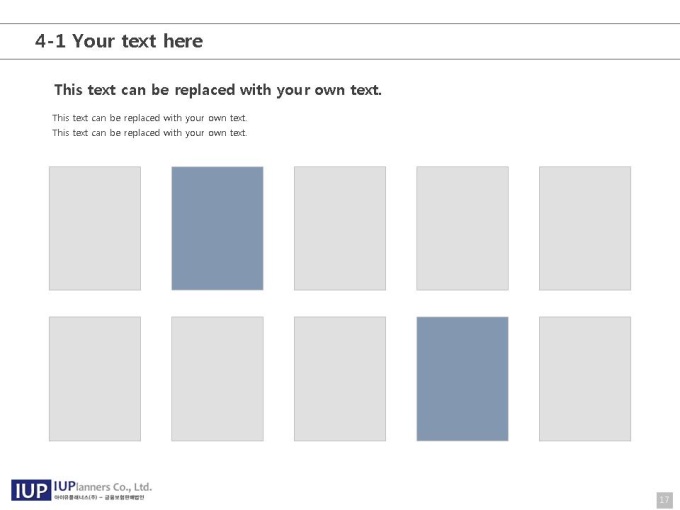Click the third gray placeholder in top row

[x=340, y=228]
